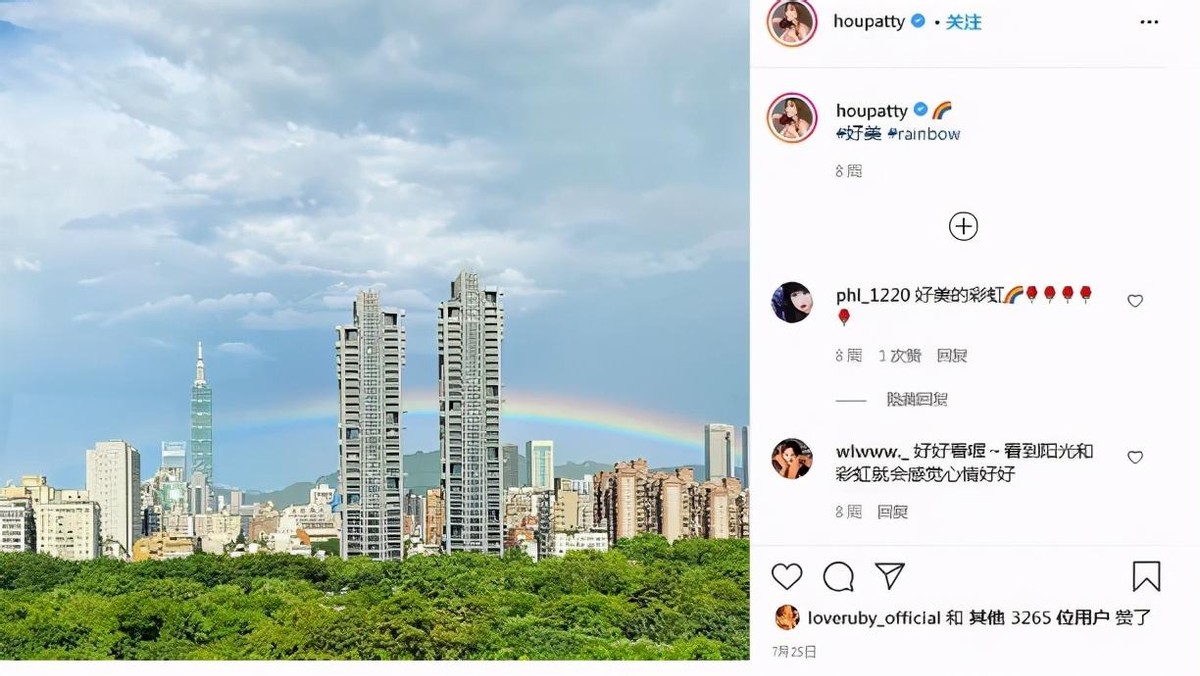Viewport: 1200px width, 676px height.
Task: Open phl_1220 profile picture
Action: click(792, 302)
